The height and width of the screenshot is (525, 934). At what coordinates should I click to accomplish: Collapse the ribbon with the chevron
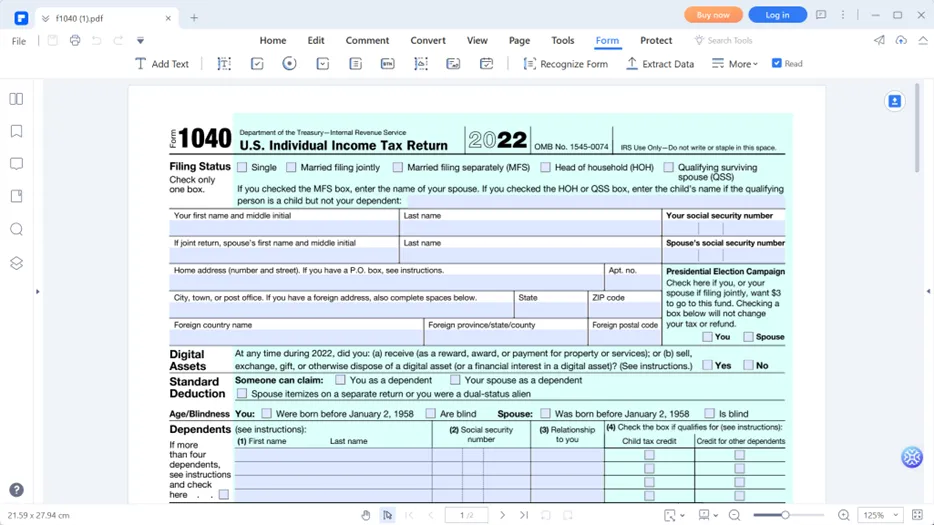tap(923, 40)
